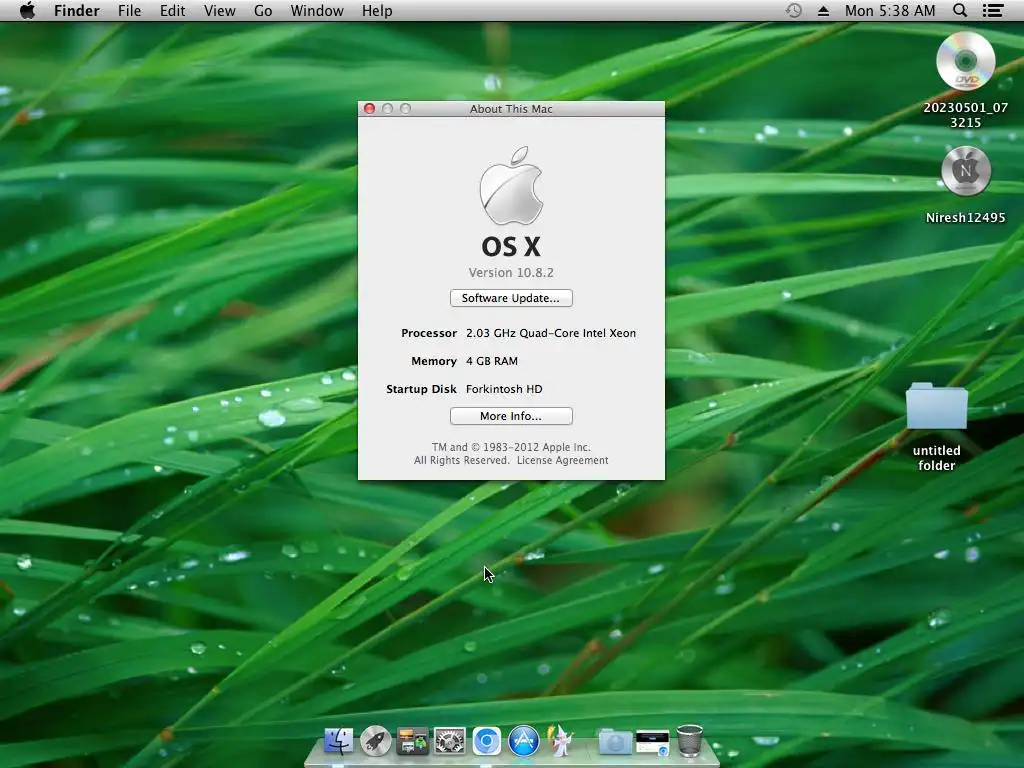Screen dimensions: 1024x768
Task: Click the clock showing Mon 5:38 AM
Action: click(x=889, y=10)
